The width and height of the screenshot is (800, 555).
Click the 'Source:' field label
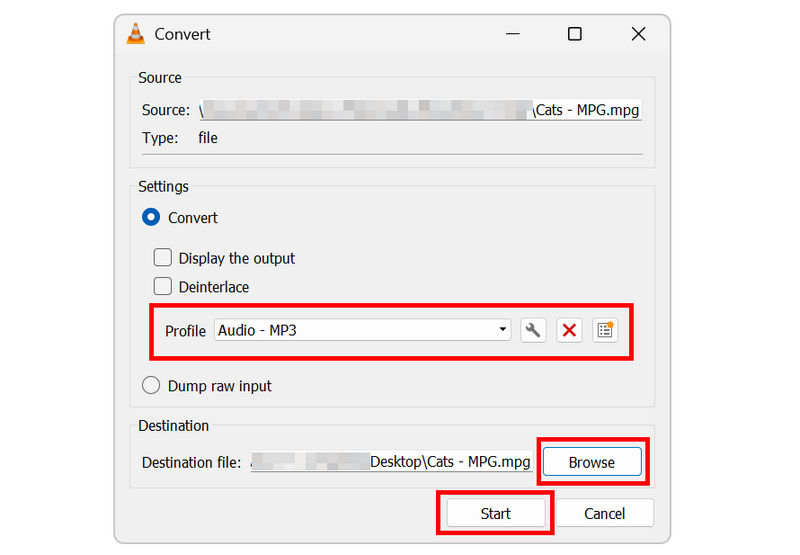coord(166,110)
